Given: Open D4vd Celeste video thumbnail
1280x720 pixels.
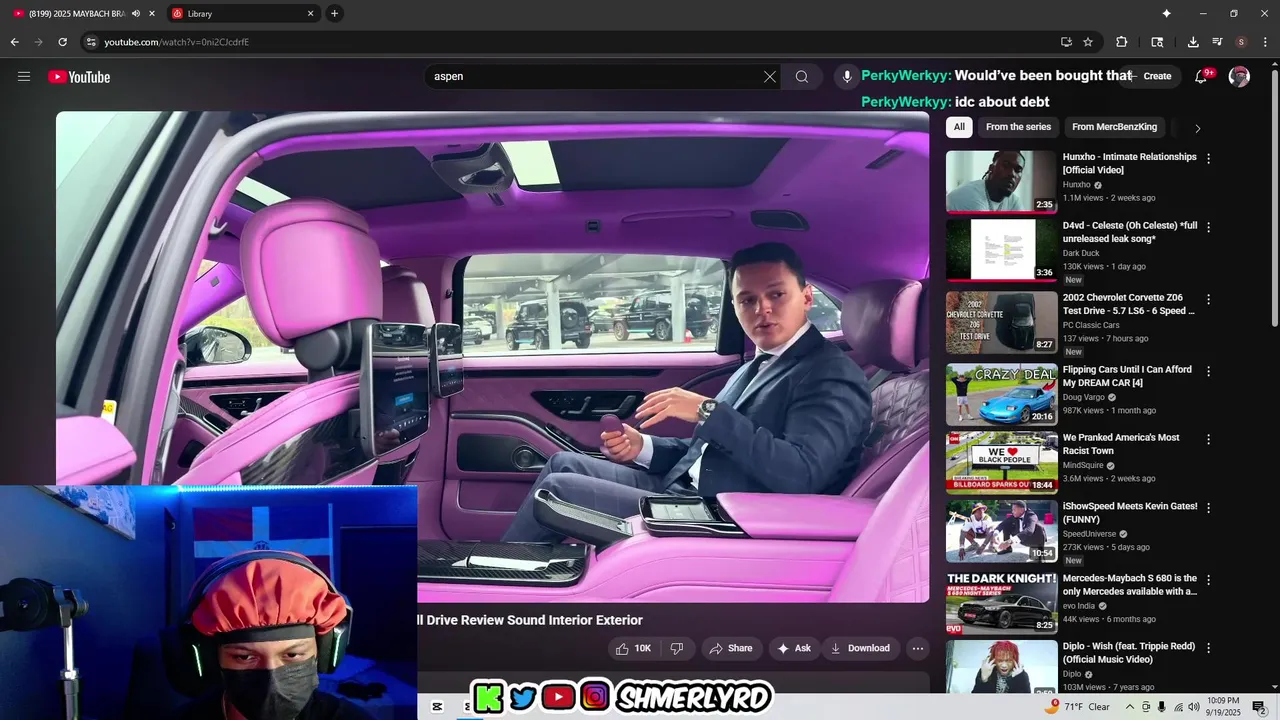Looking at the screenshot, I should pyautogui.click(x=1001, y=250).
